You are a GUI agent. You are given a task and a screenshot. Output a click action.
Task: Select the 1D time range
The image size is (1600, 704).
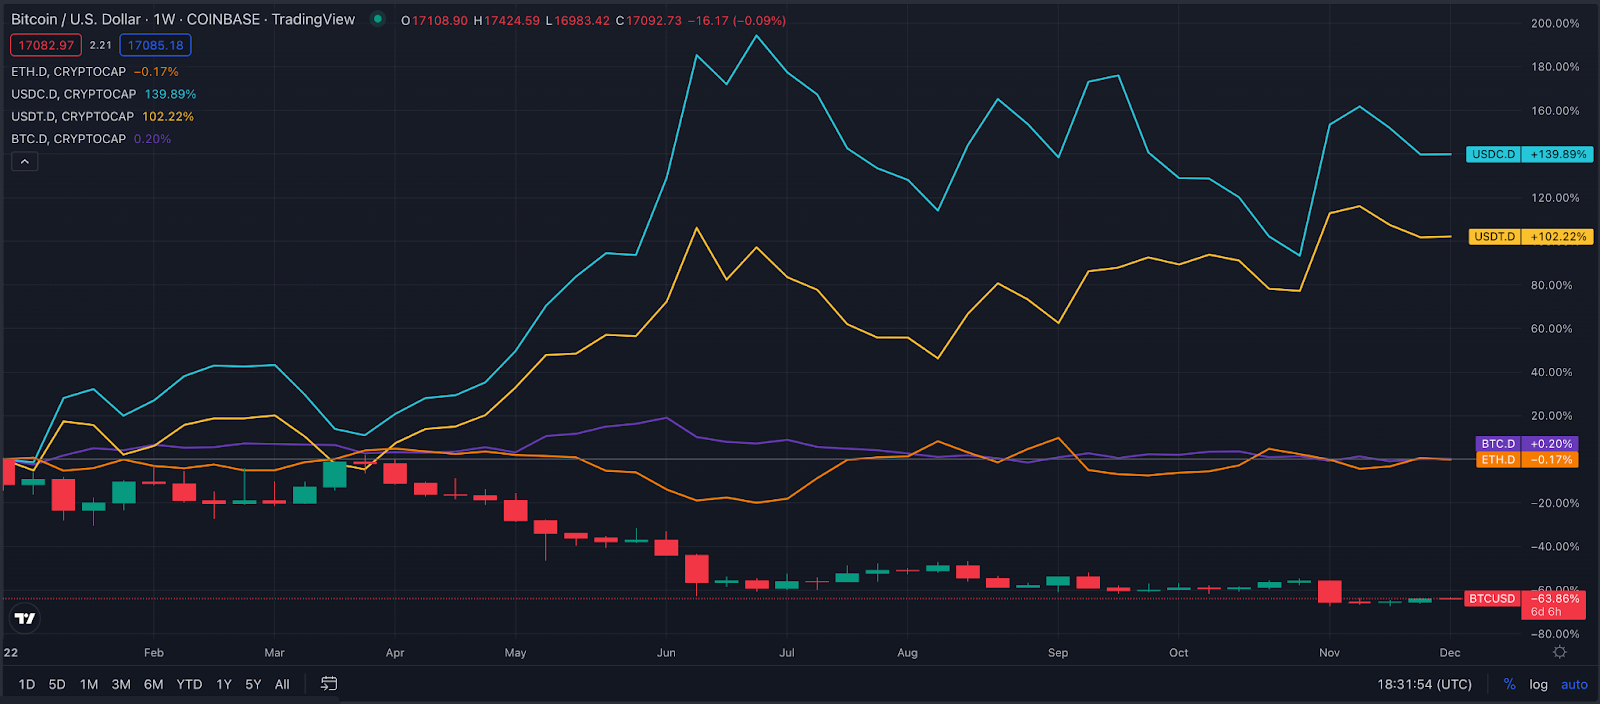click(x=27, y=684)
